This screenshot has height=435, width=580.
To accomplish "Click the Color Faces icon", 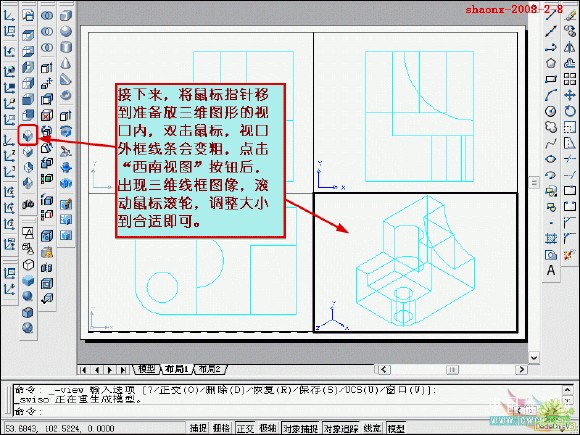I will (47, 179).
